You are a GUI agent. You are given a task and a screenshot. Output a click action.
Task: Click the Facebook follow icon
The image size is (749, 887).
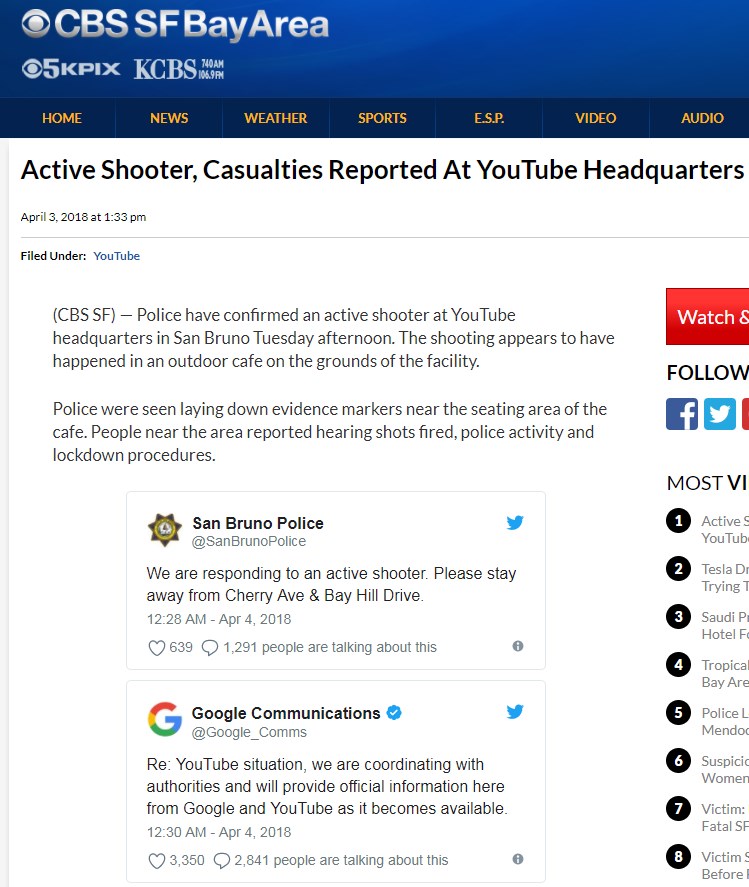coord(682,414)
